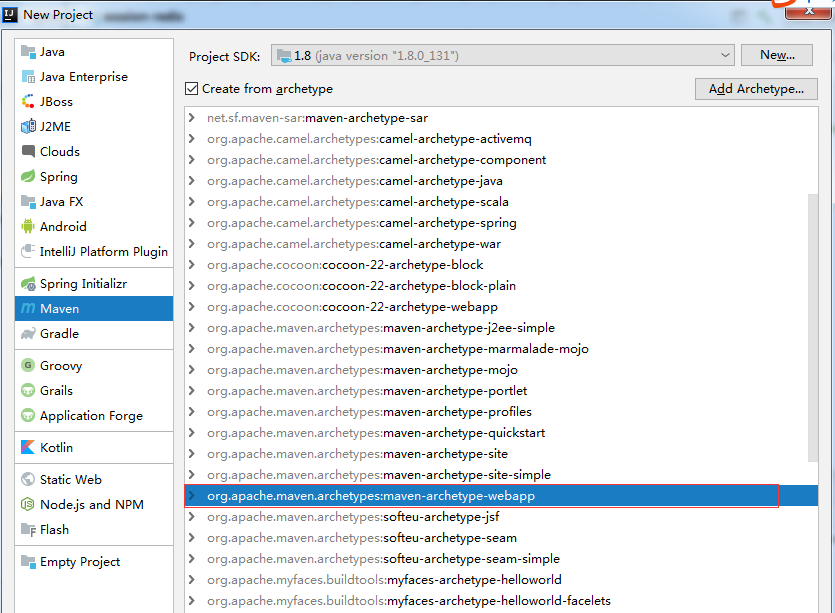Click the SDK folder icon in combo box
This screenshot has height=613, width=835.
[x=284, y=55]
